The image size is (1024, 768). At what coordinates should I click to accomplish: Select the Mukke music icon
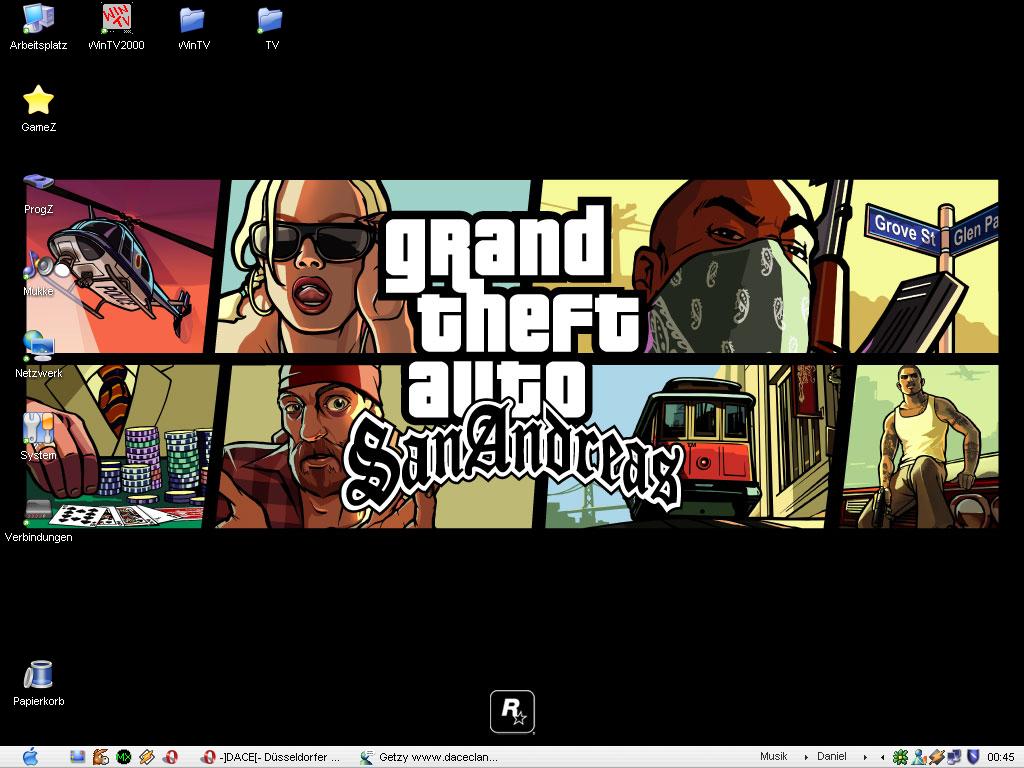tap(38, 274)
